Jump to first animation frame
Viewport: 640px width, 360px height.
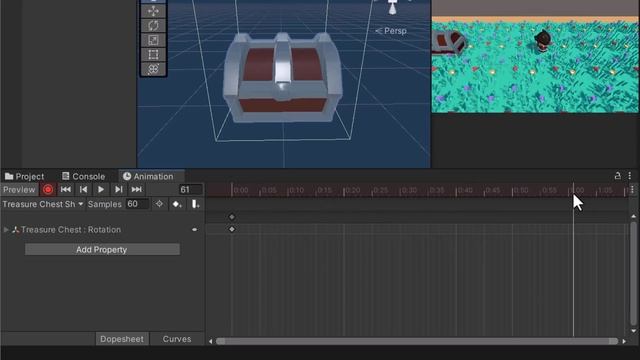65,189
